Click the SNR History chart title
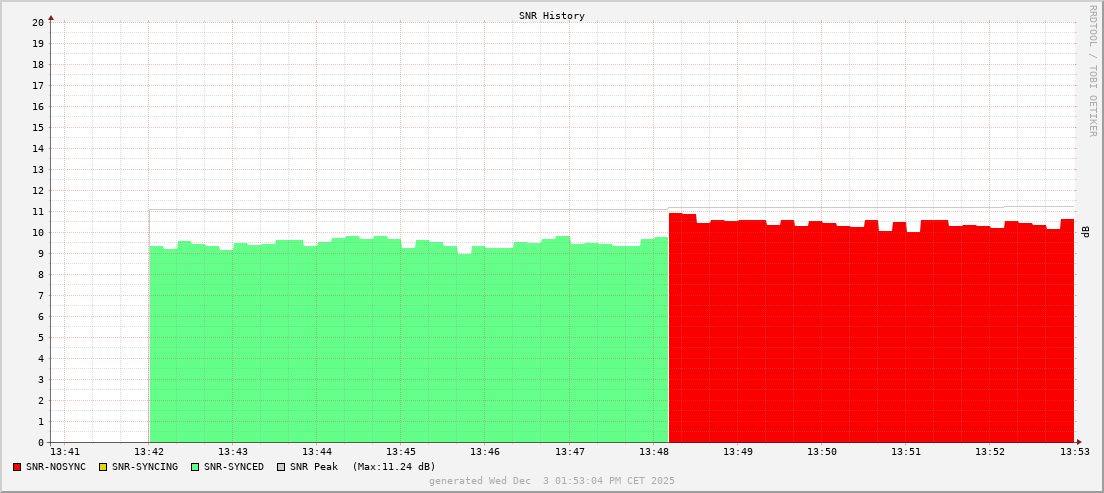 coord(552,16)
